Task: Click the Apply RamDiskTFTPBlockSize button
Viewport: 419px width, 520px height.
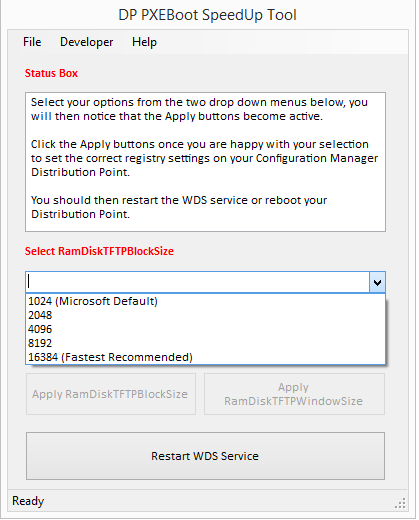Action: pyautogui.click(x=111, y=394)
